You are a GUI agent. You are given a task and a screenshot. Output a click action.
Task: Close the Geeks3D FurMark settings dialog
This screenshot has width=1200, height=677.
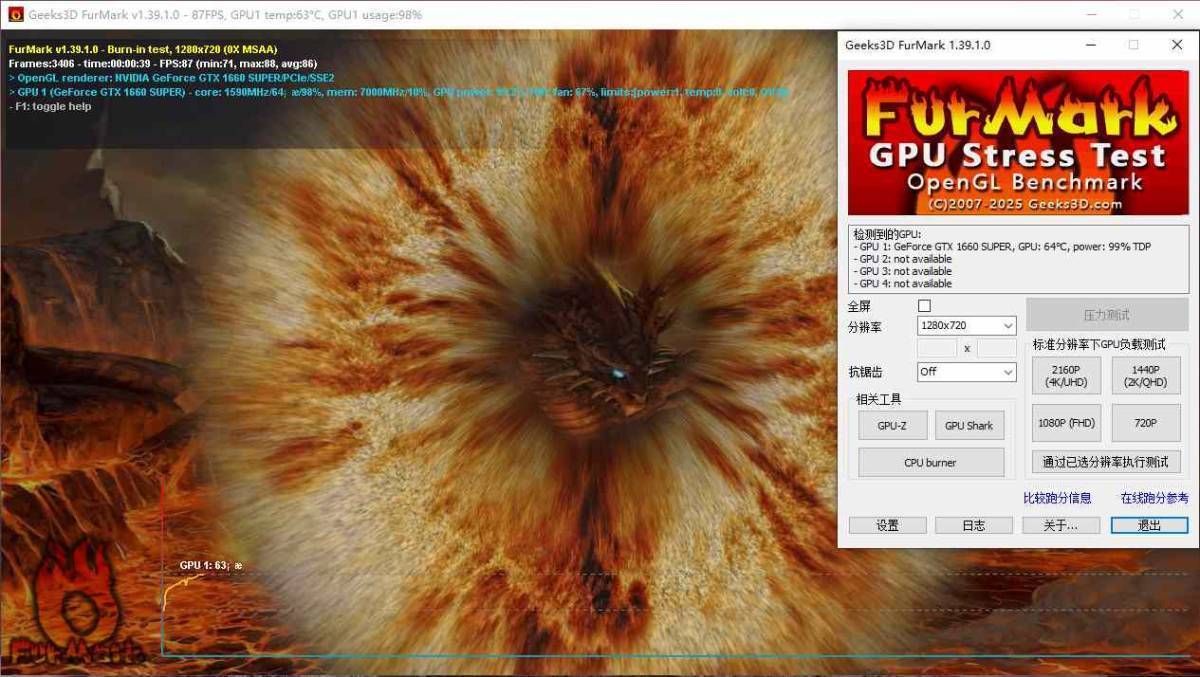click(x=1176, y=45)
